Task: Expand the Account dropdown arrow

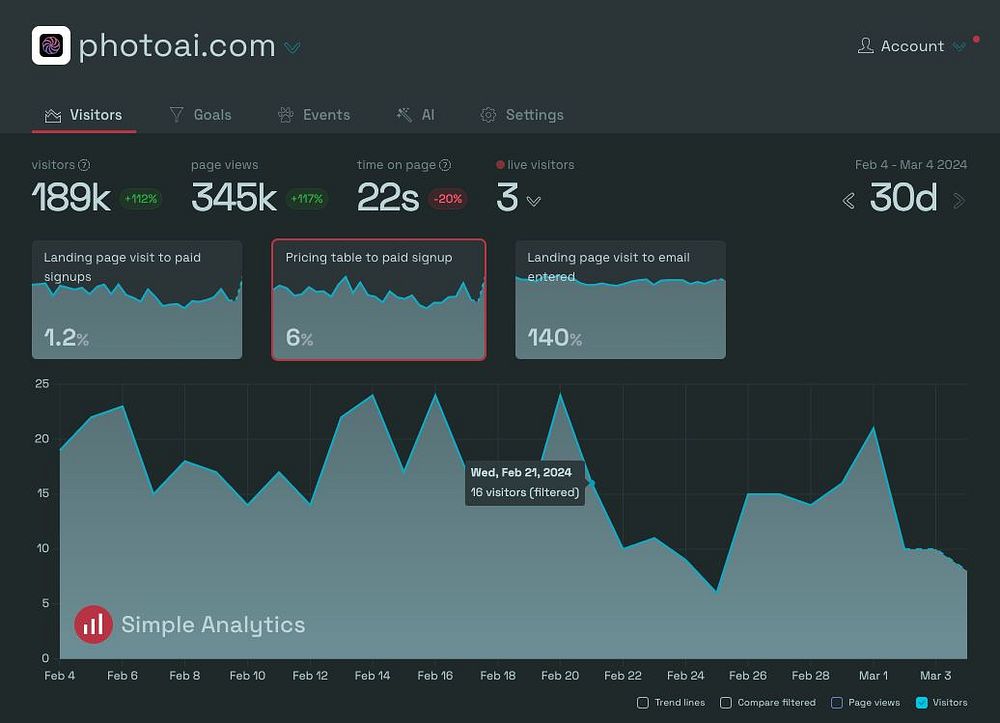Action: (959, 47)
